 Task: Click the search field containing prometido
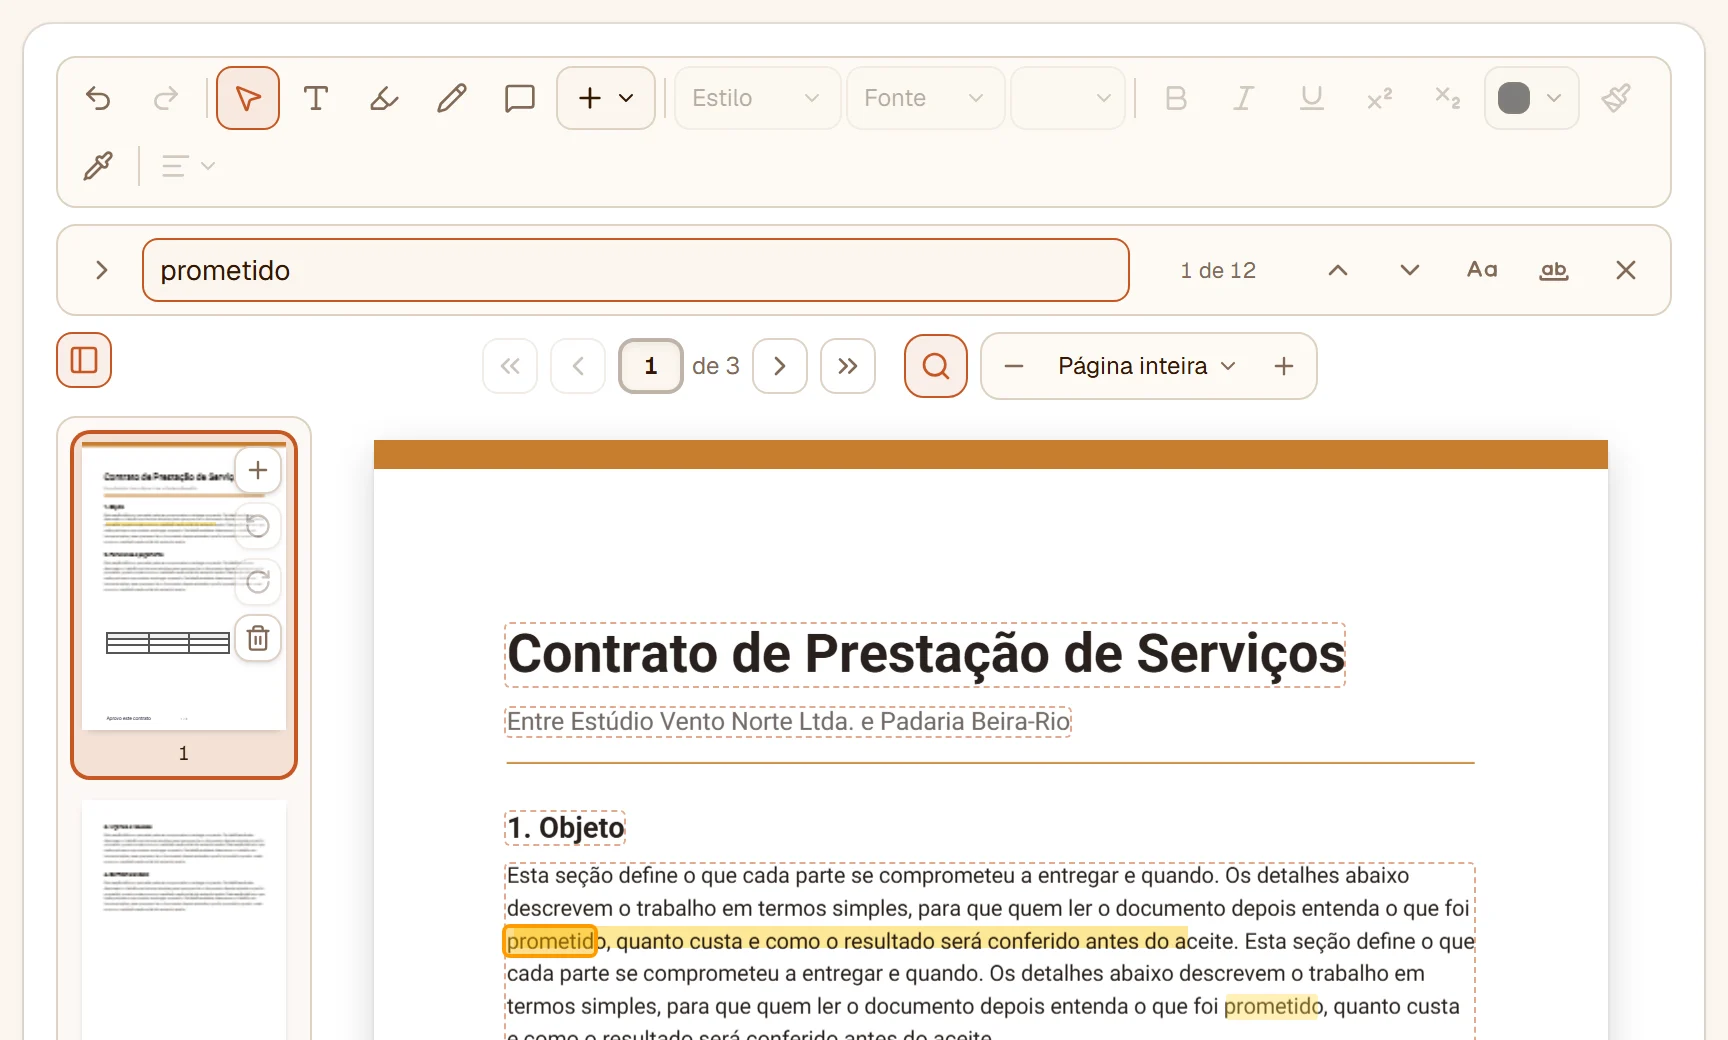coord(636,270)
